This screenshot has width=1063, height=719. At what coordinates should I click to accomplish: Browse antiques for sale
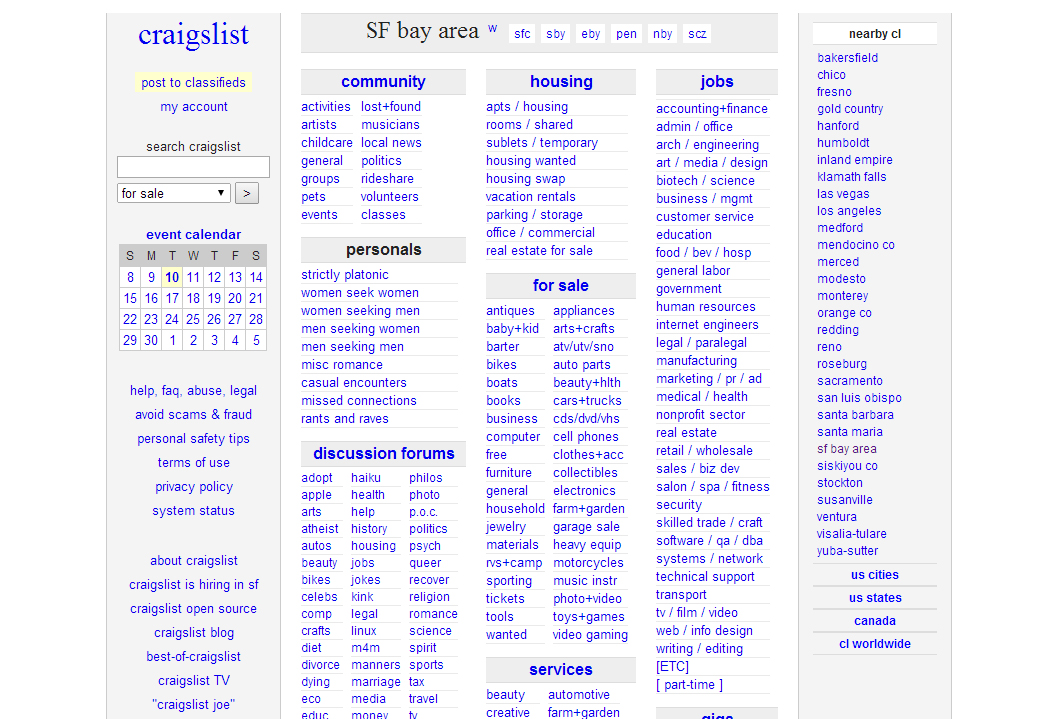(x=510, y=310)
